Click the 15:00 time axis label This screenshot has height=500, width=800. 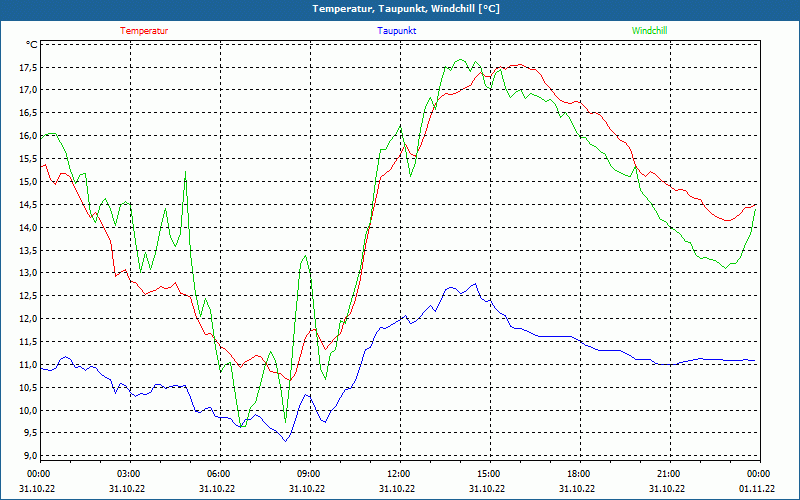coord(489,474)
